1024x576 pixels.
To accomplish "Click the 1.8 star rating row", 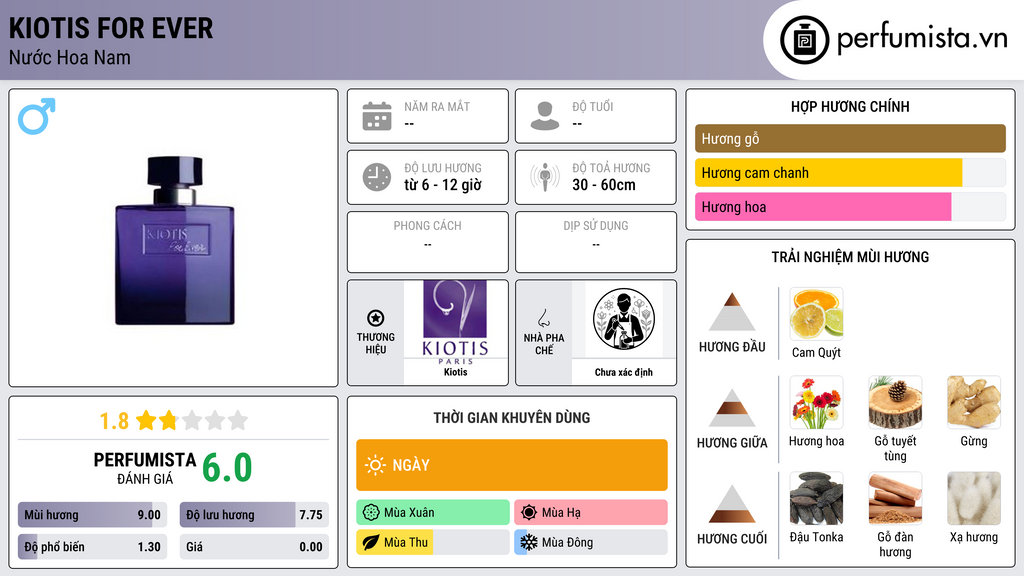I will tap(174, 421).
